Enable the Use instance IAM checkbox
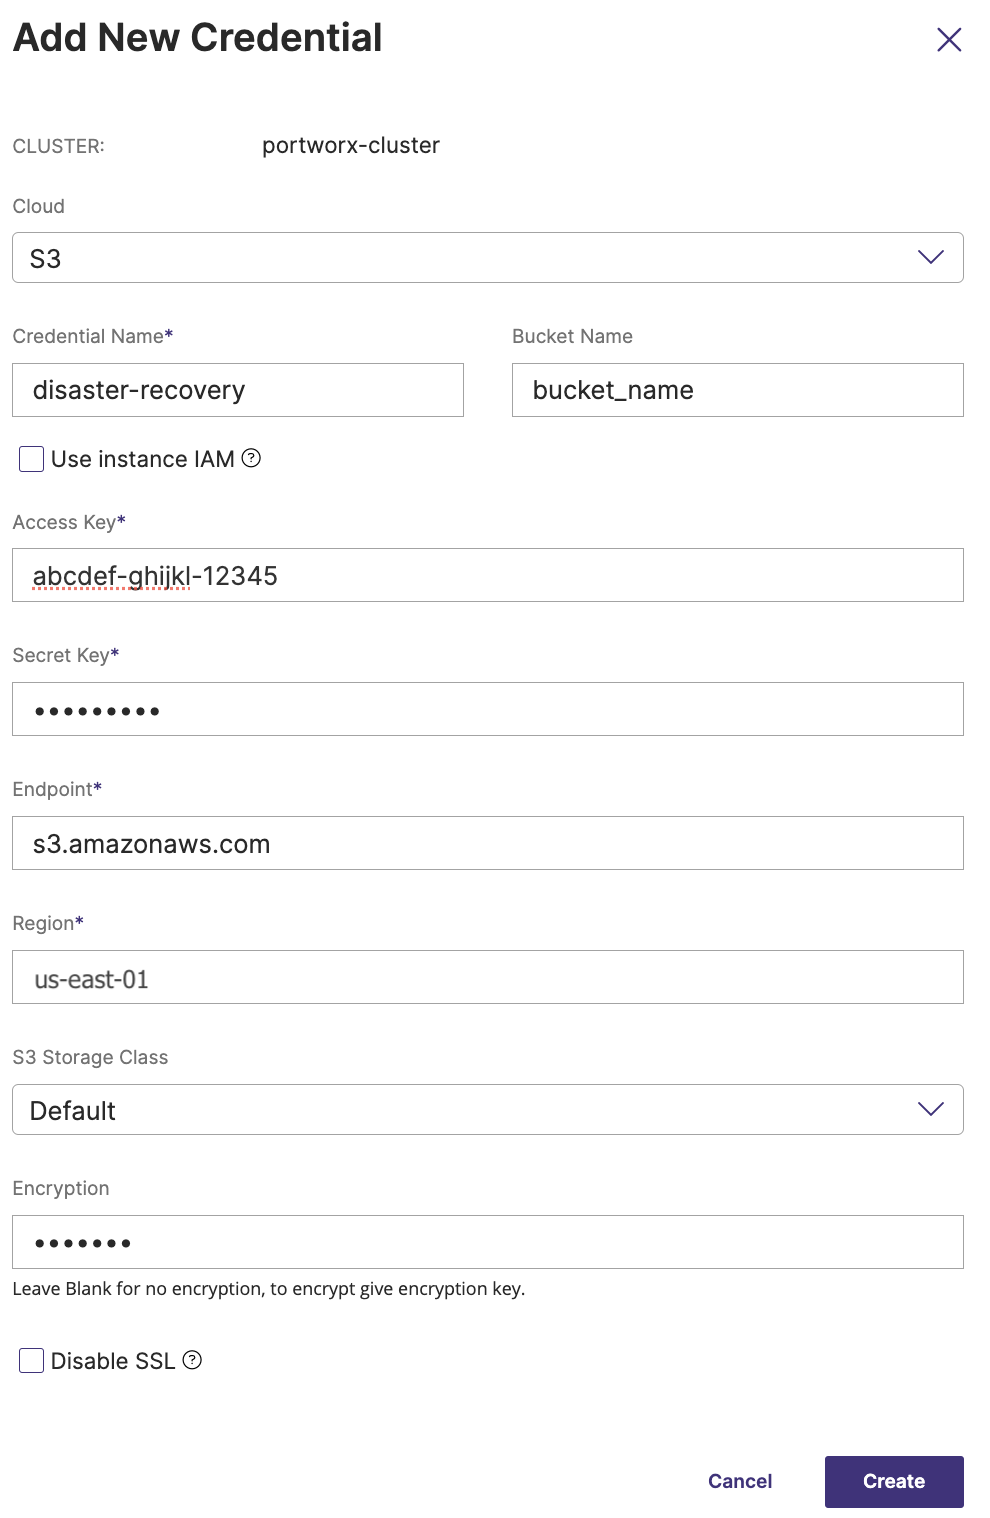Image resolution: width=990 pixels, height=1518 pixels. click(32, 459)
